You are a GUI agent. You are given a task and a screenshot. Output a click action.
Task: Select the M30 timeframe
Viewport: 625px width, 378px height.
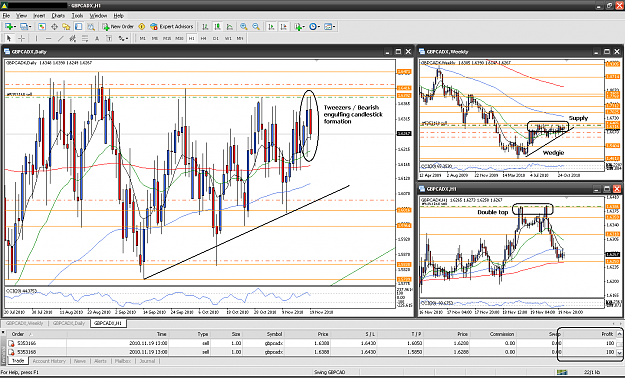[x=179, y=38]
